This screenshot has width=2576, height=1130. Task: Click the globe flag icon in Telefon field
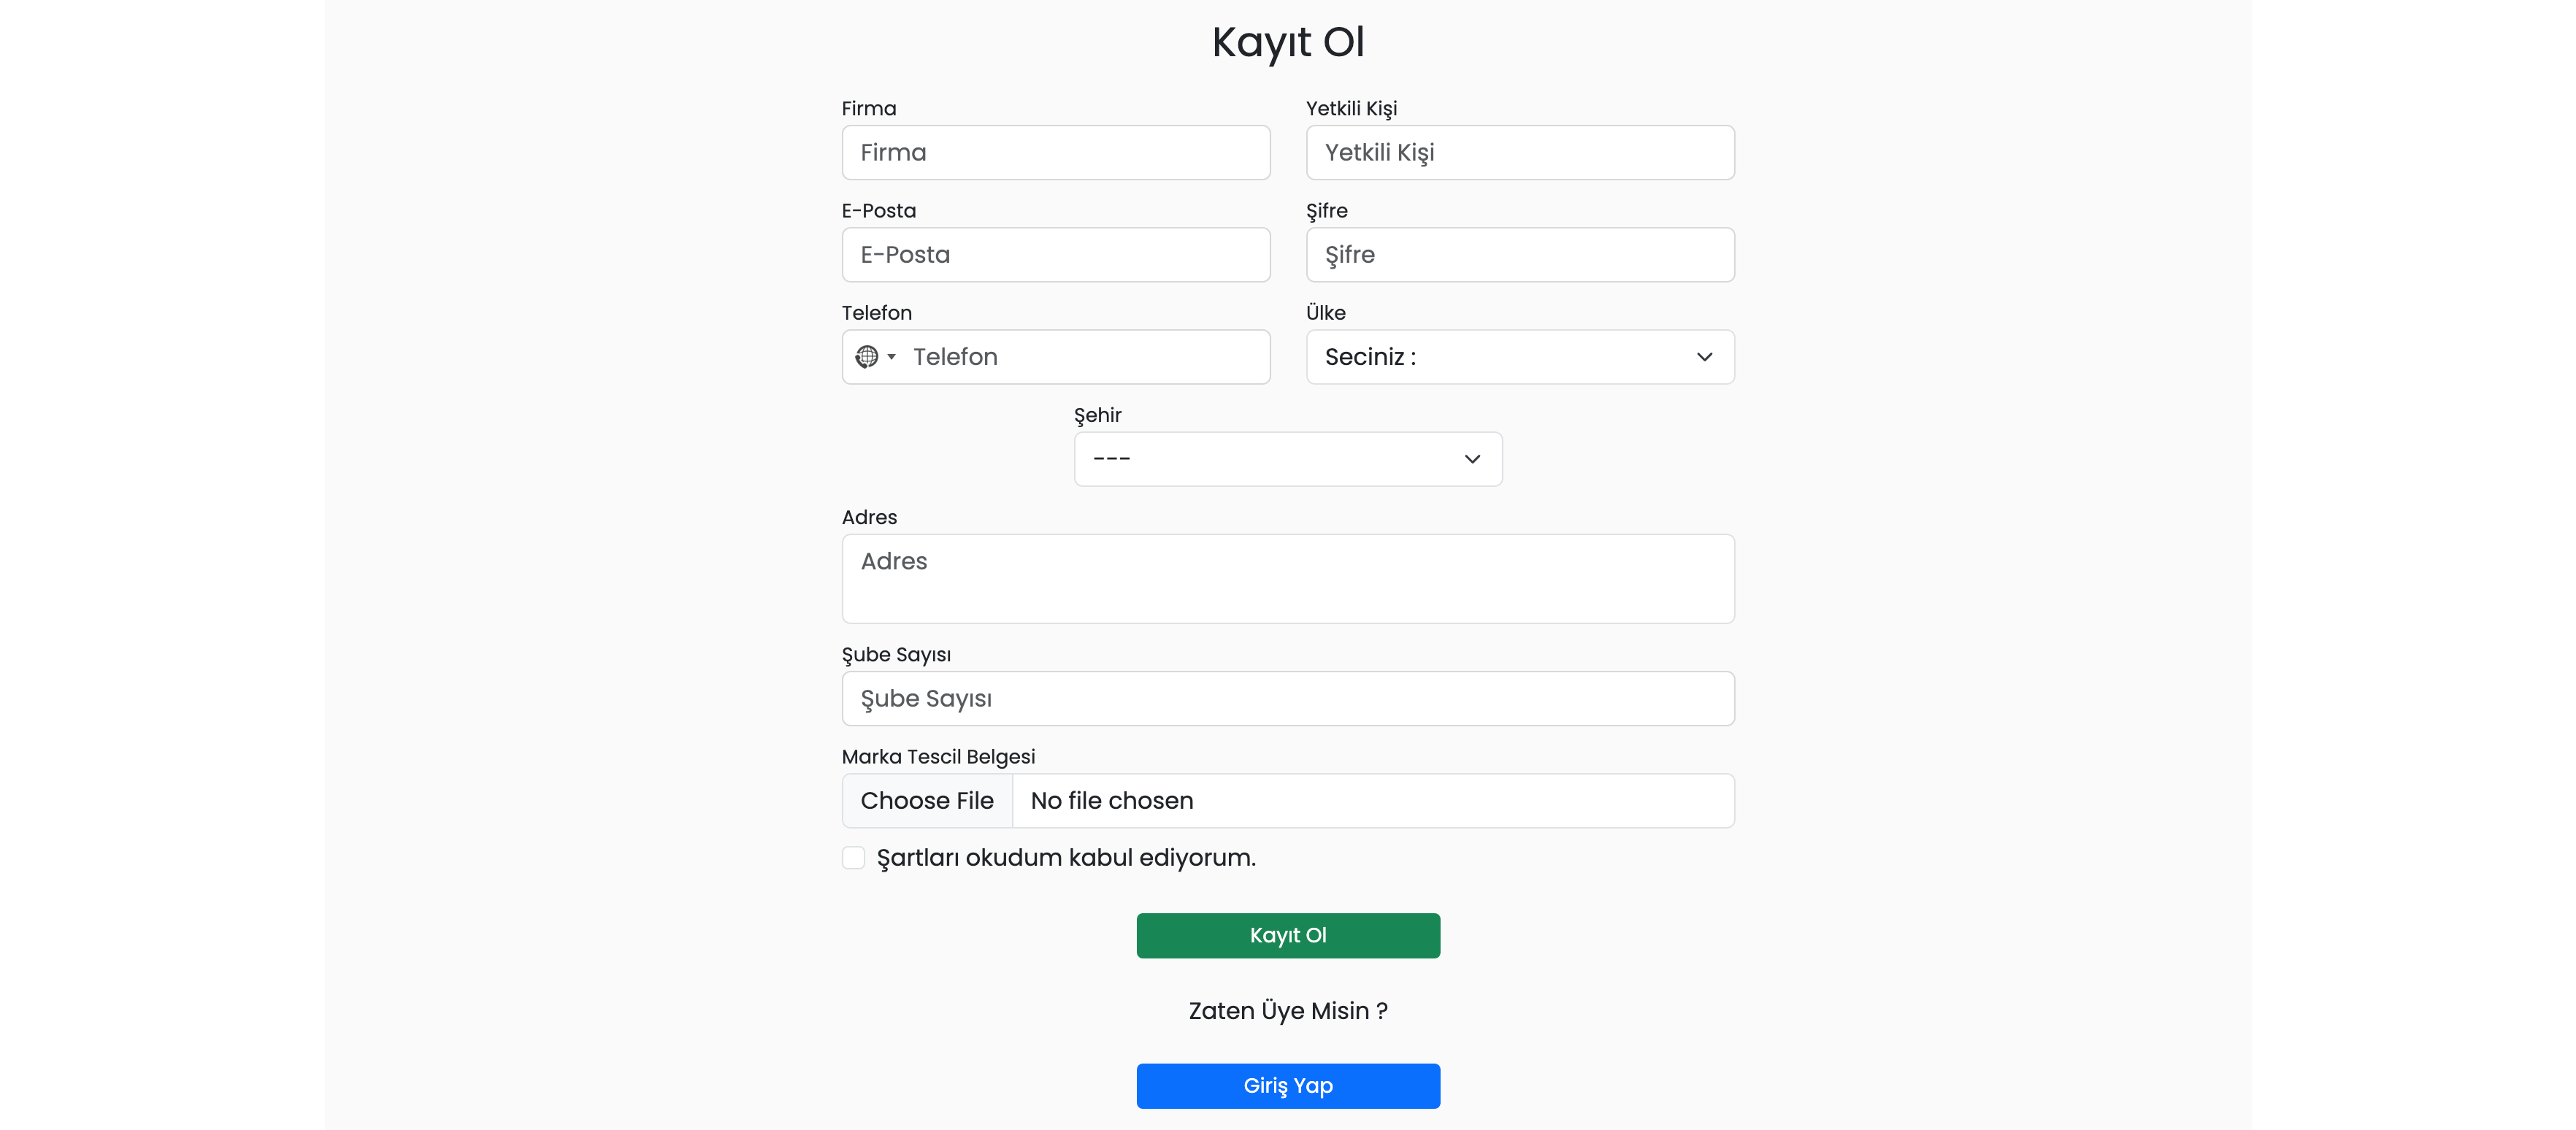pyautogui.click(x=866, y=357)
